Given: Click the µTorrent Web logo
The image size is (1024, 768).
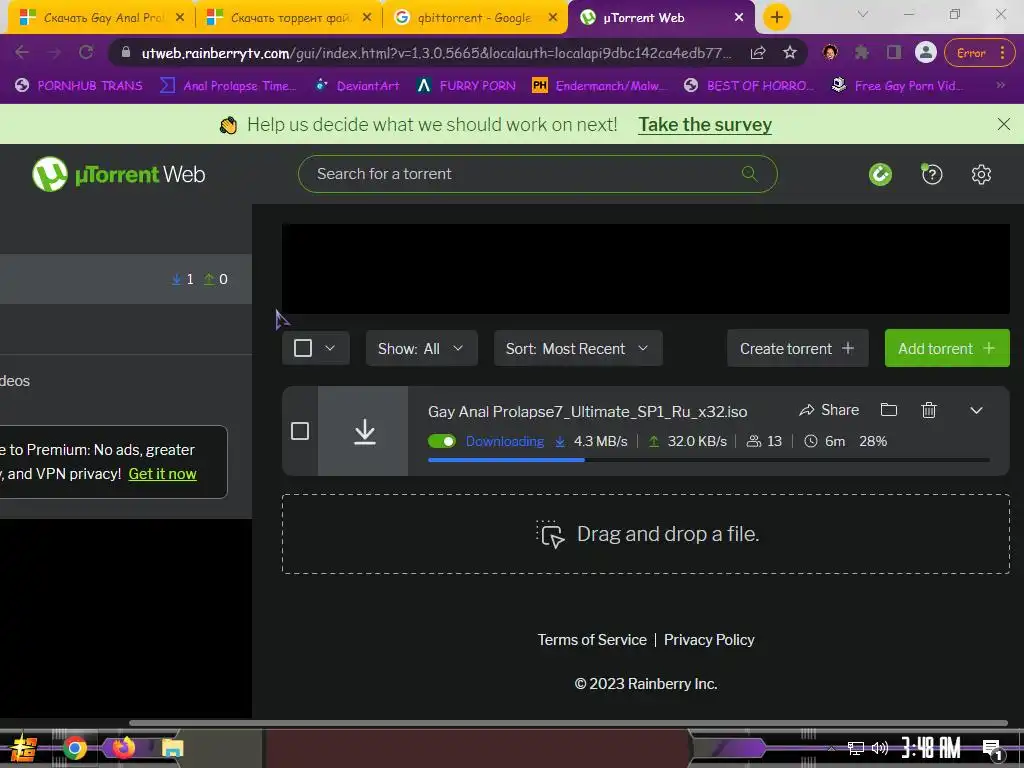Looking at the screenshot, I should [119, 174].
